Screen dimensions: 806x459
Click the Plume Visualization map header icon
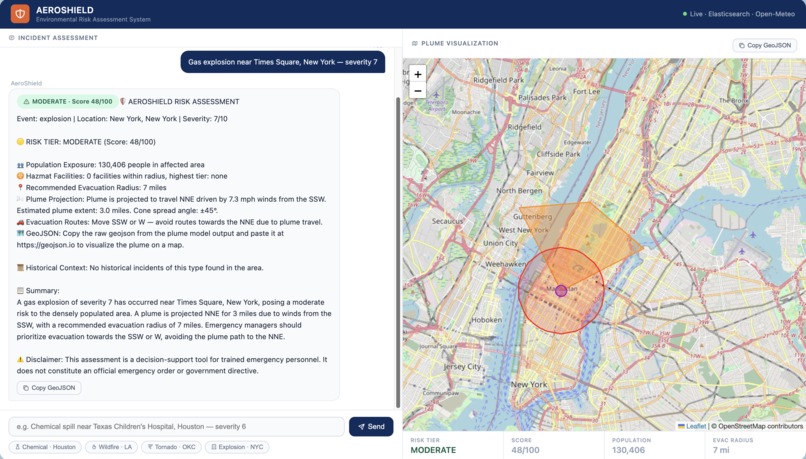pyautogui.click(x=414, y=43)
